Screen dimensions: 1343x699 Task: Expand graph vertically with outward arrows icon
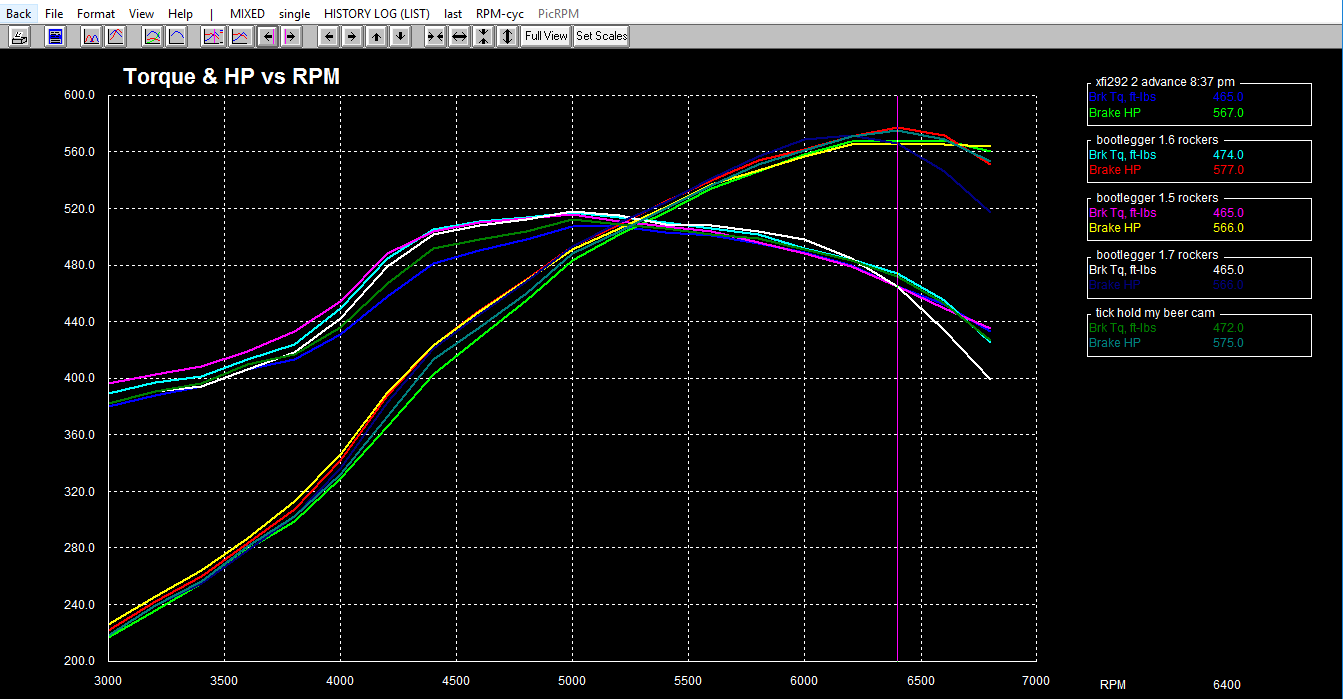pos(507,36)
